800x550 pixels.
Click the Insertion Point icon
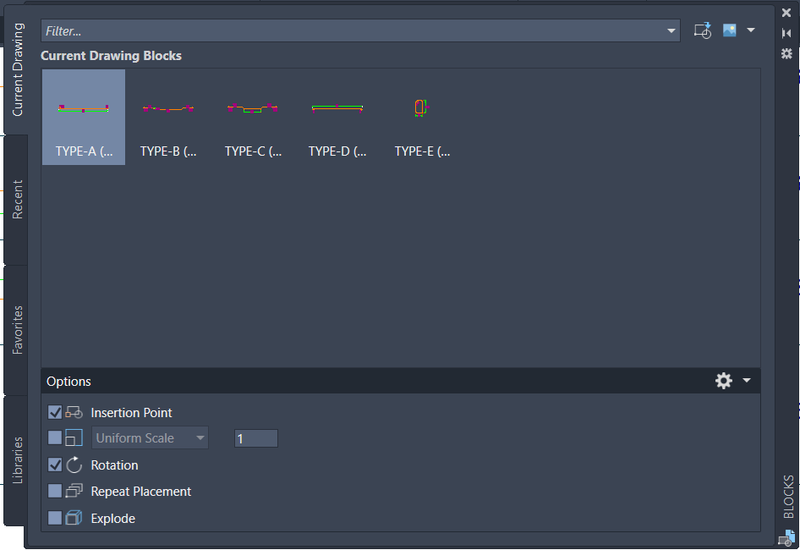click(74, 412)
